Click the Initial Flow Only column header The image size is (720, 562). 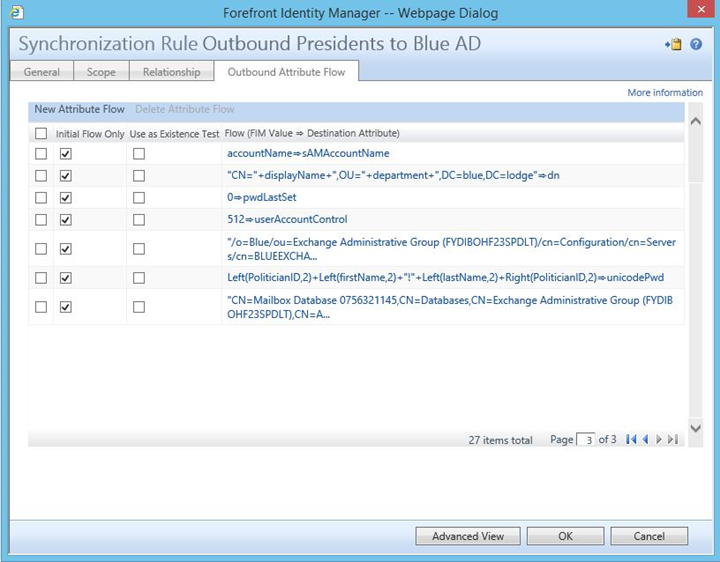click(x=90, y=134)
